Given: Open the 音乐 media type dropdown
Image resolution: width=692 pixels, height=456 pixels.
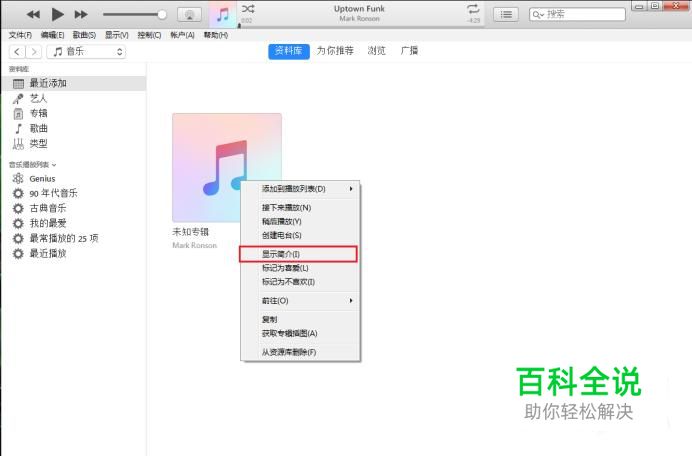Looking at the screenshot, I should [x=86, y=52].
